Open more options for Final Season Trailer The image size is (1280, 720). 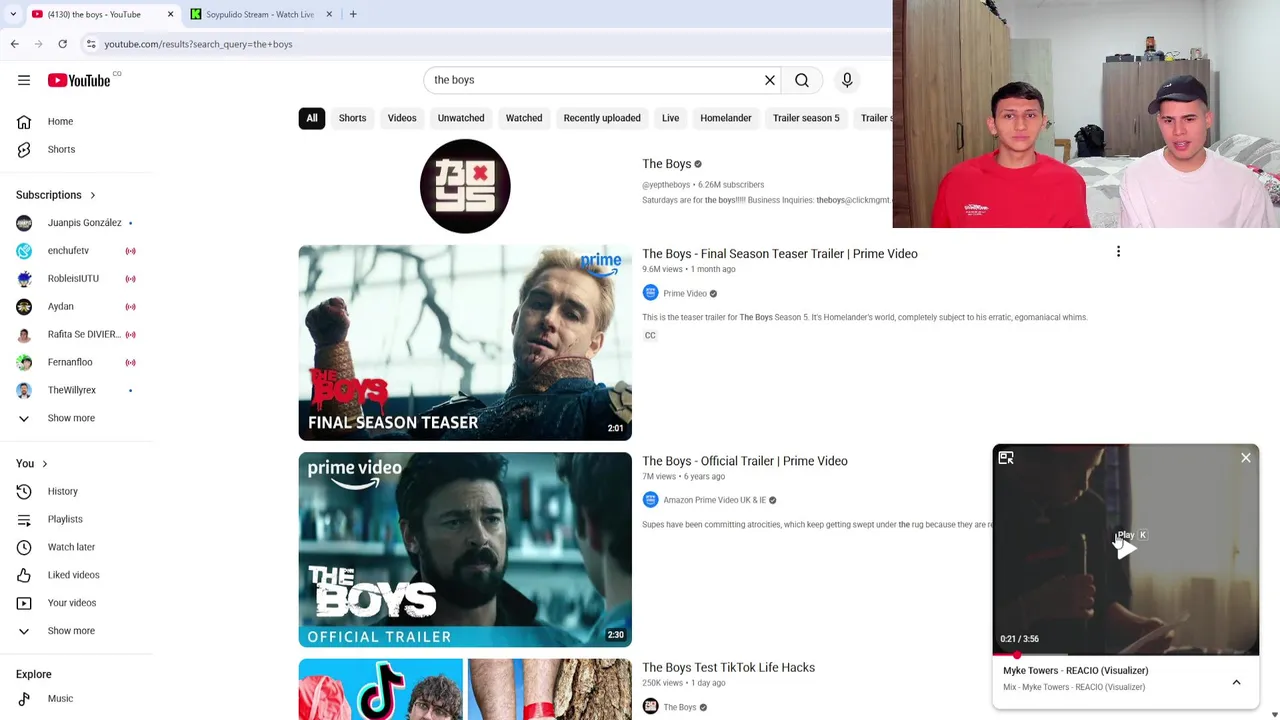[x=1118, y=252]
